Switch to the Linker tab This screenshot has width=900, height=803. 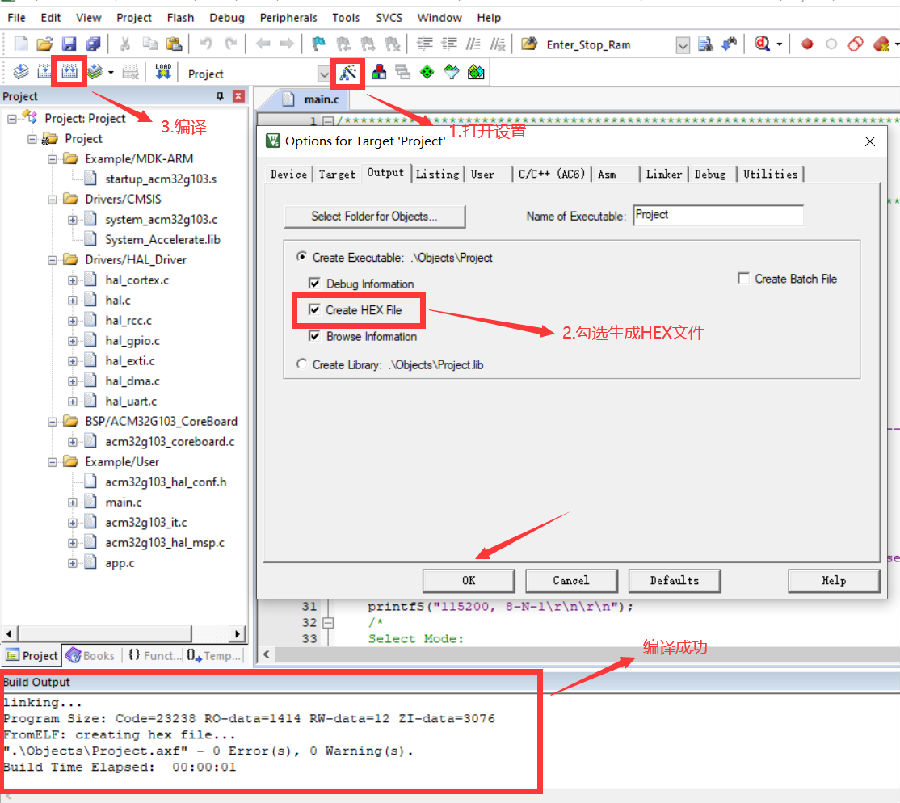(x=663, y=174)
